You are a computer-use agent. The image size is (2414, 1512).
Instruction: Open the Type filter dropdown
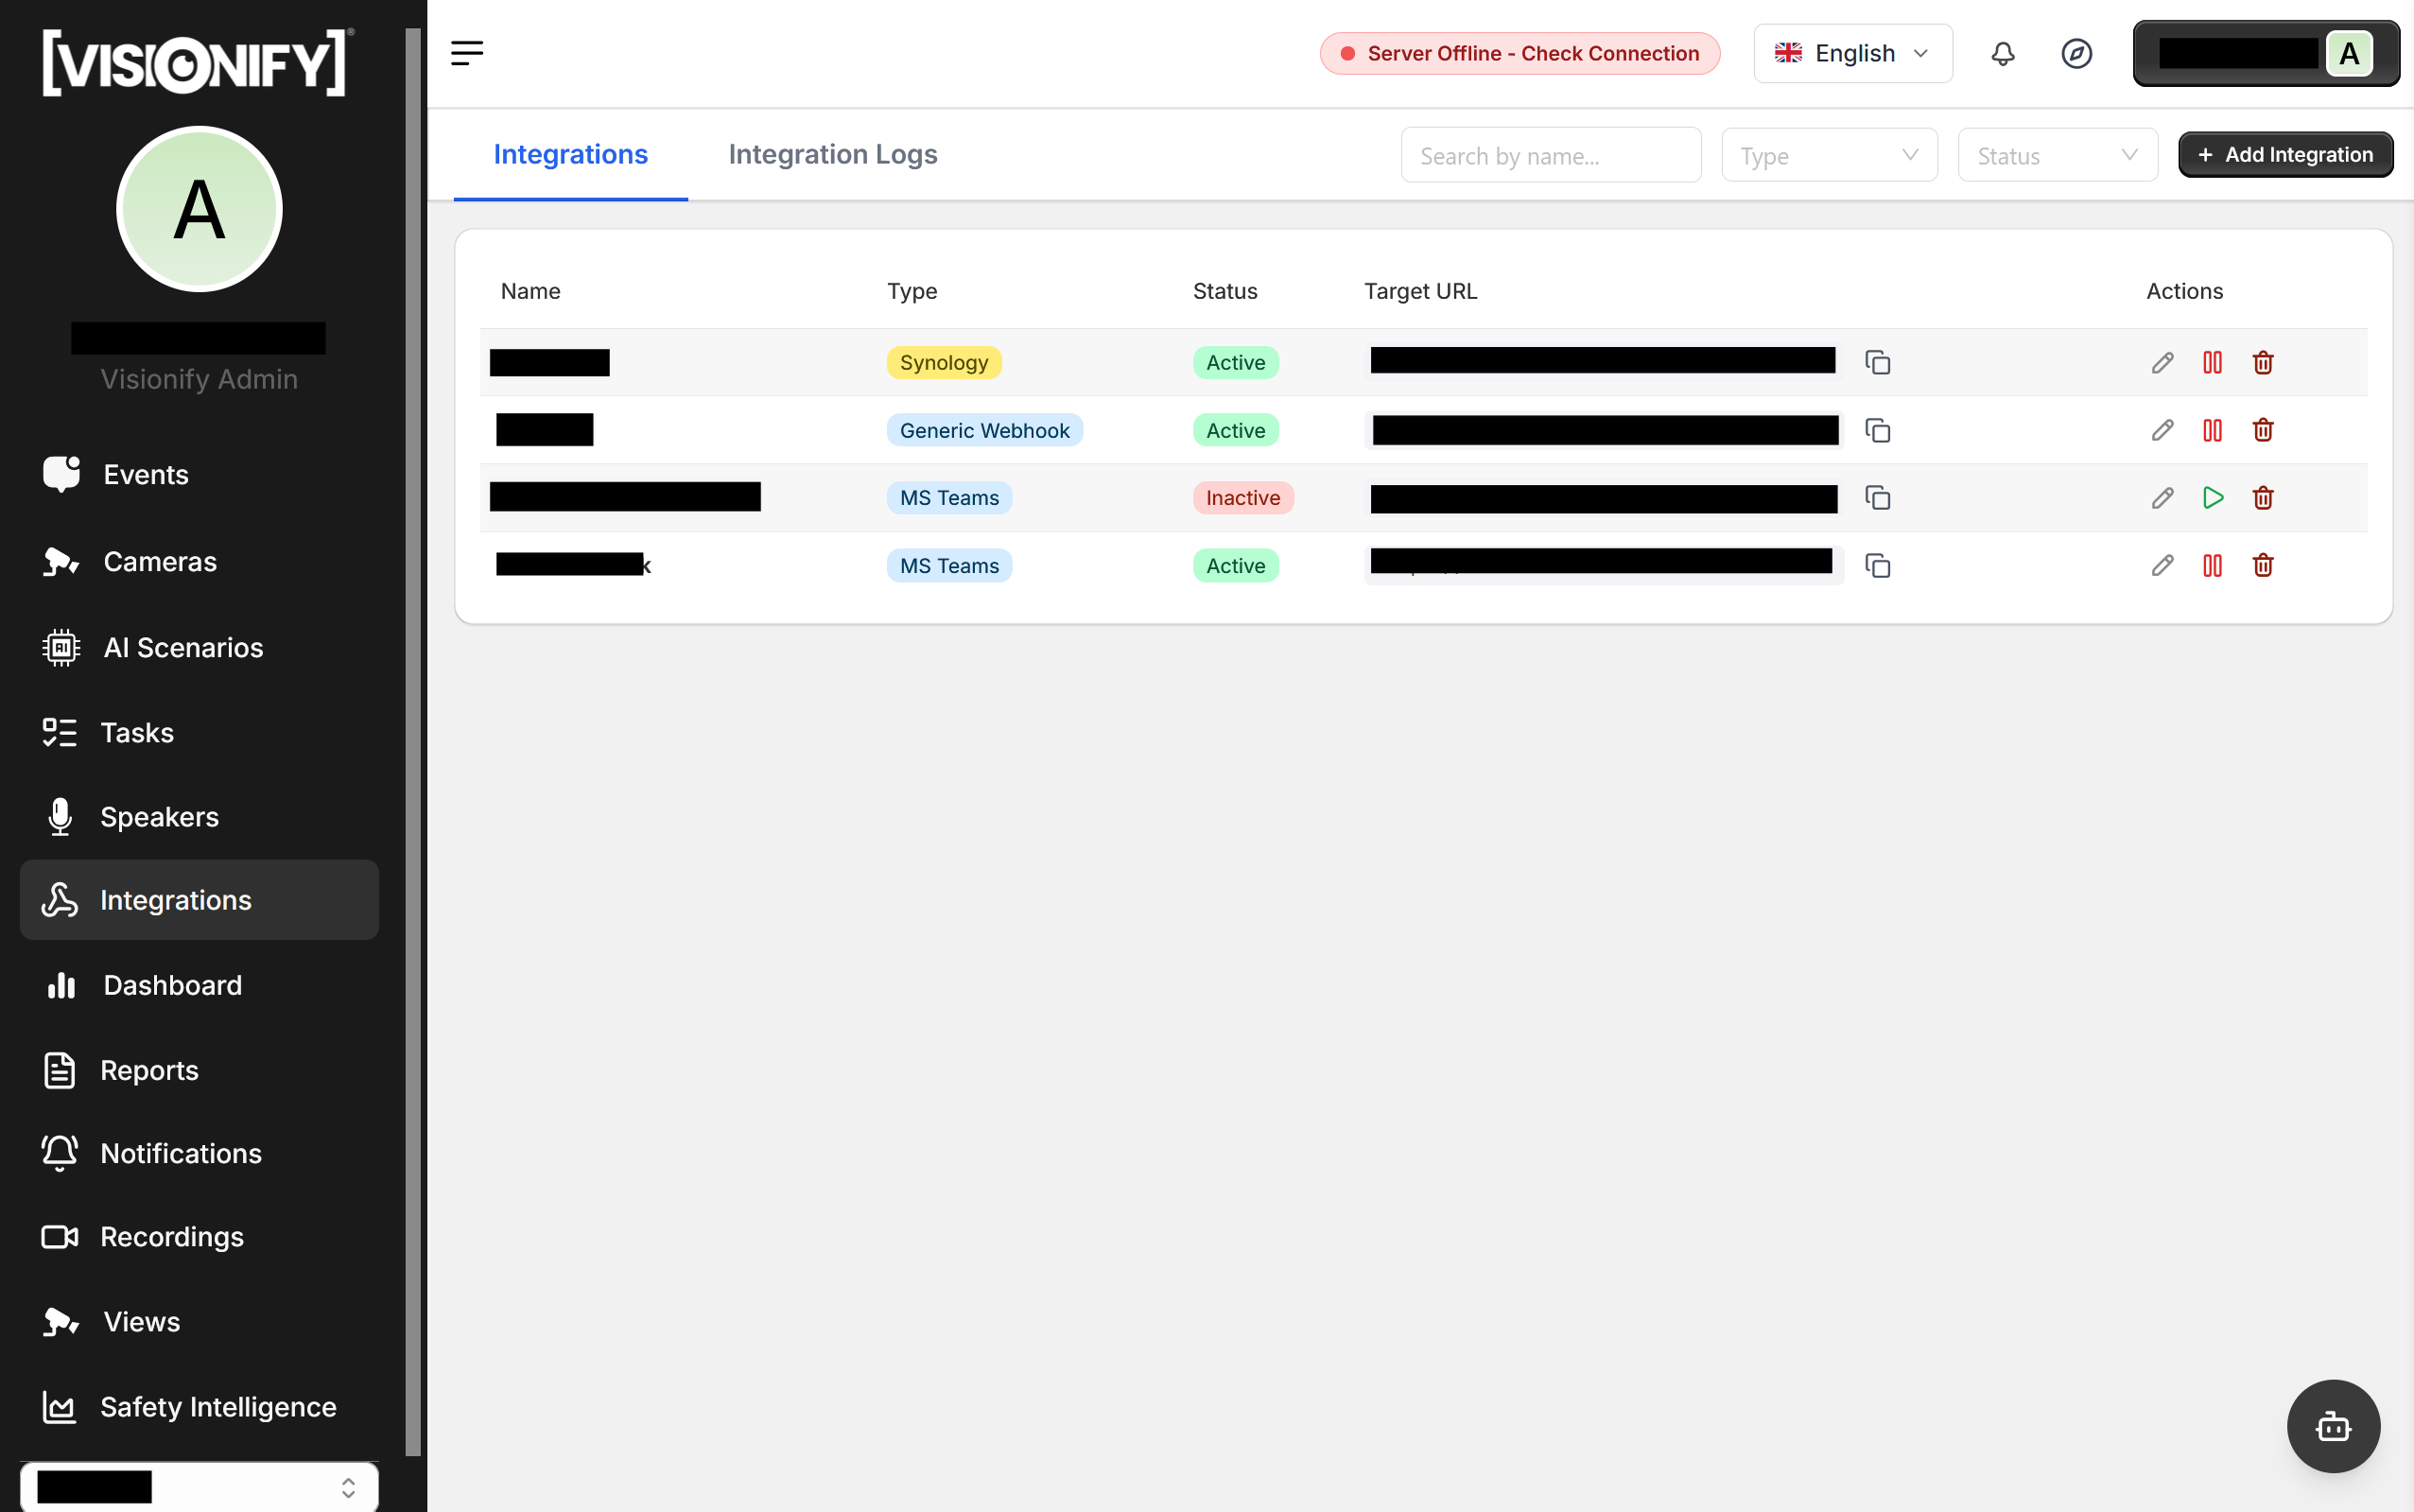point(1829,155)
